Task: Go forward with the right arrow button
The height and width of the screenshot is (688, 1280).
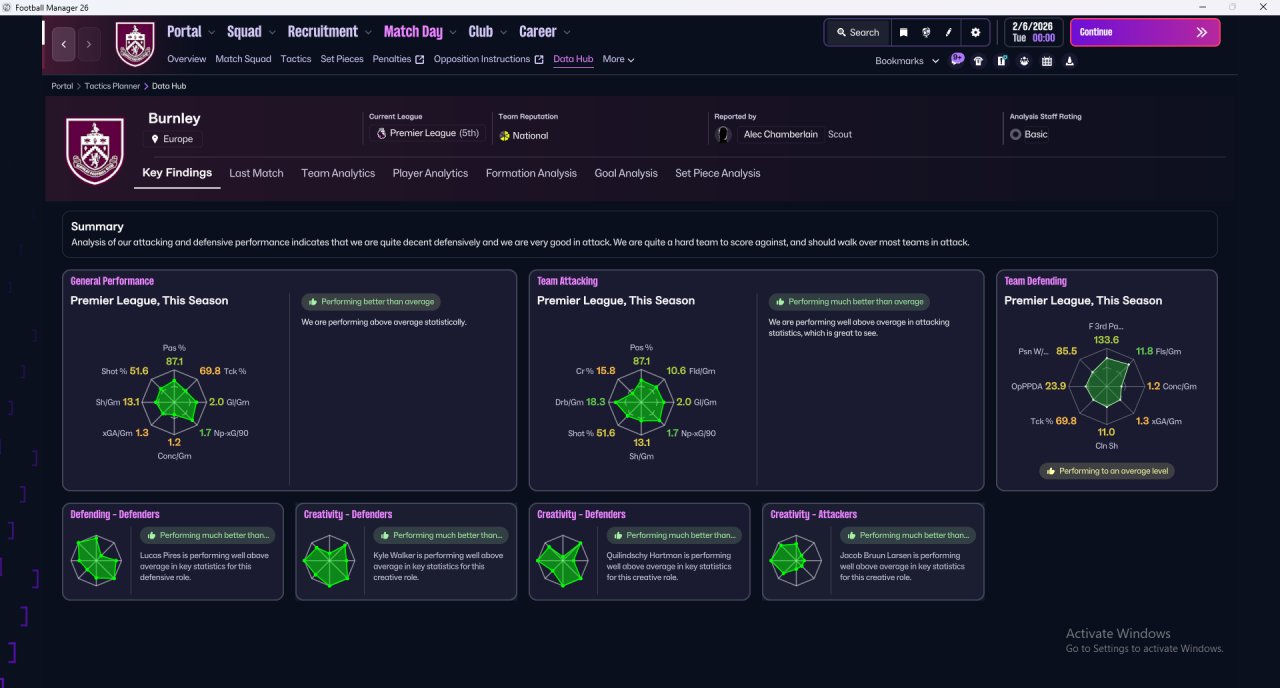Action: [89, 44]
